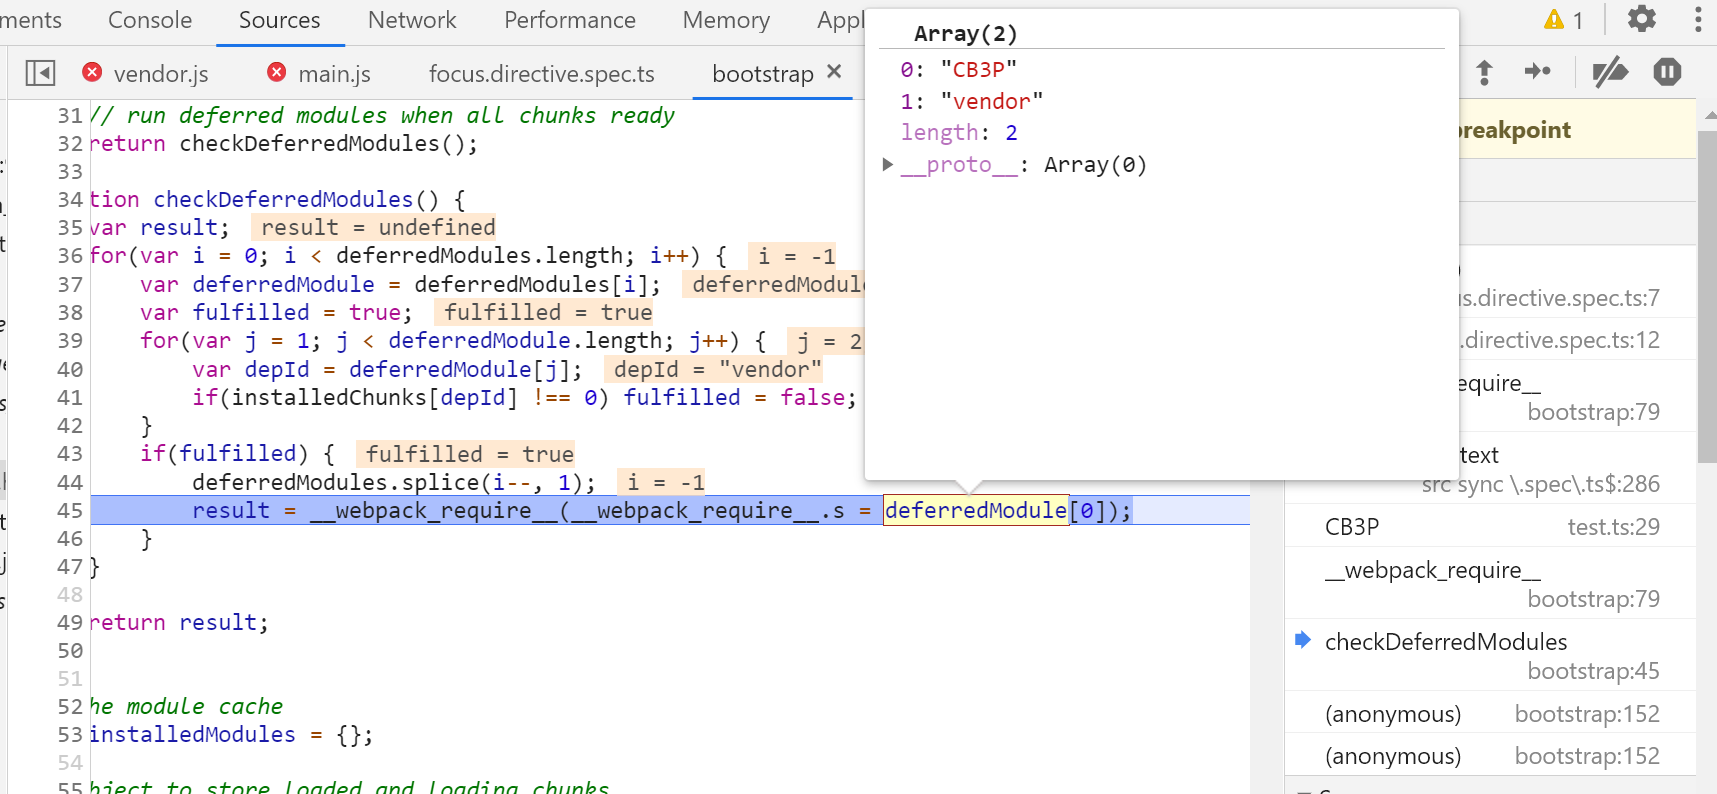Viewport: 1717px width, 794px height.
Task: Open the DevTools more options menu
Action: [1698, 19]
